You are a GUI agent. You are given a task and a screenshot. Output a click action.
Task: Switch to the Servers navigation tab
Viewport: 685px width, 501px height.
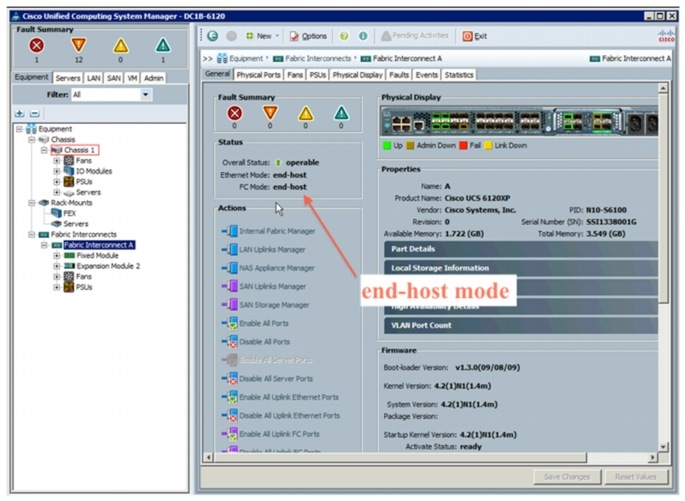(x=68, y=78)
